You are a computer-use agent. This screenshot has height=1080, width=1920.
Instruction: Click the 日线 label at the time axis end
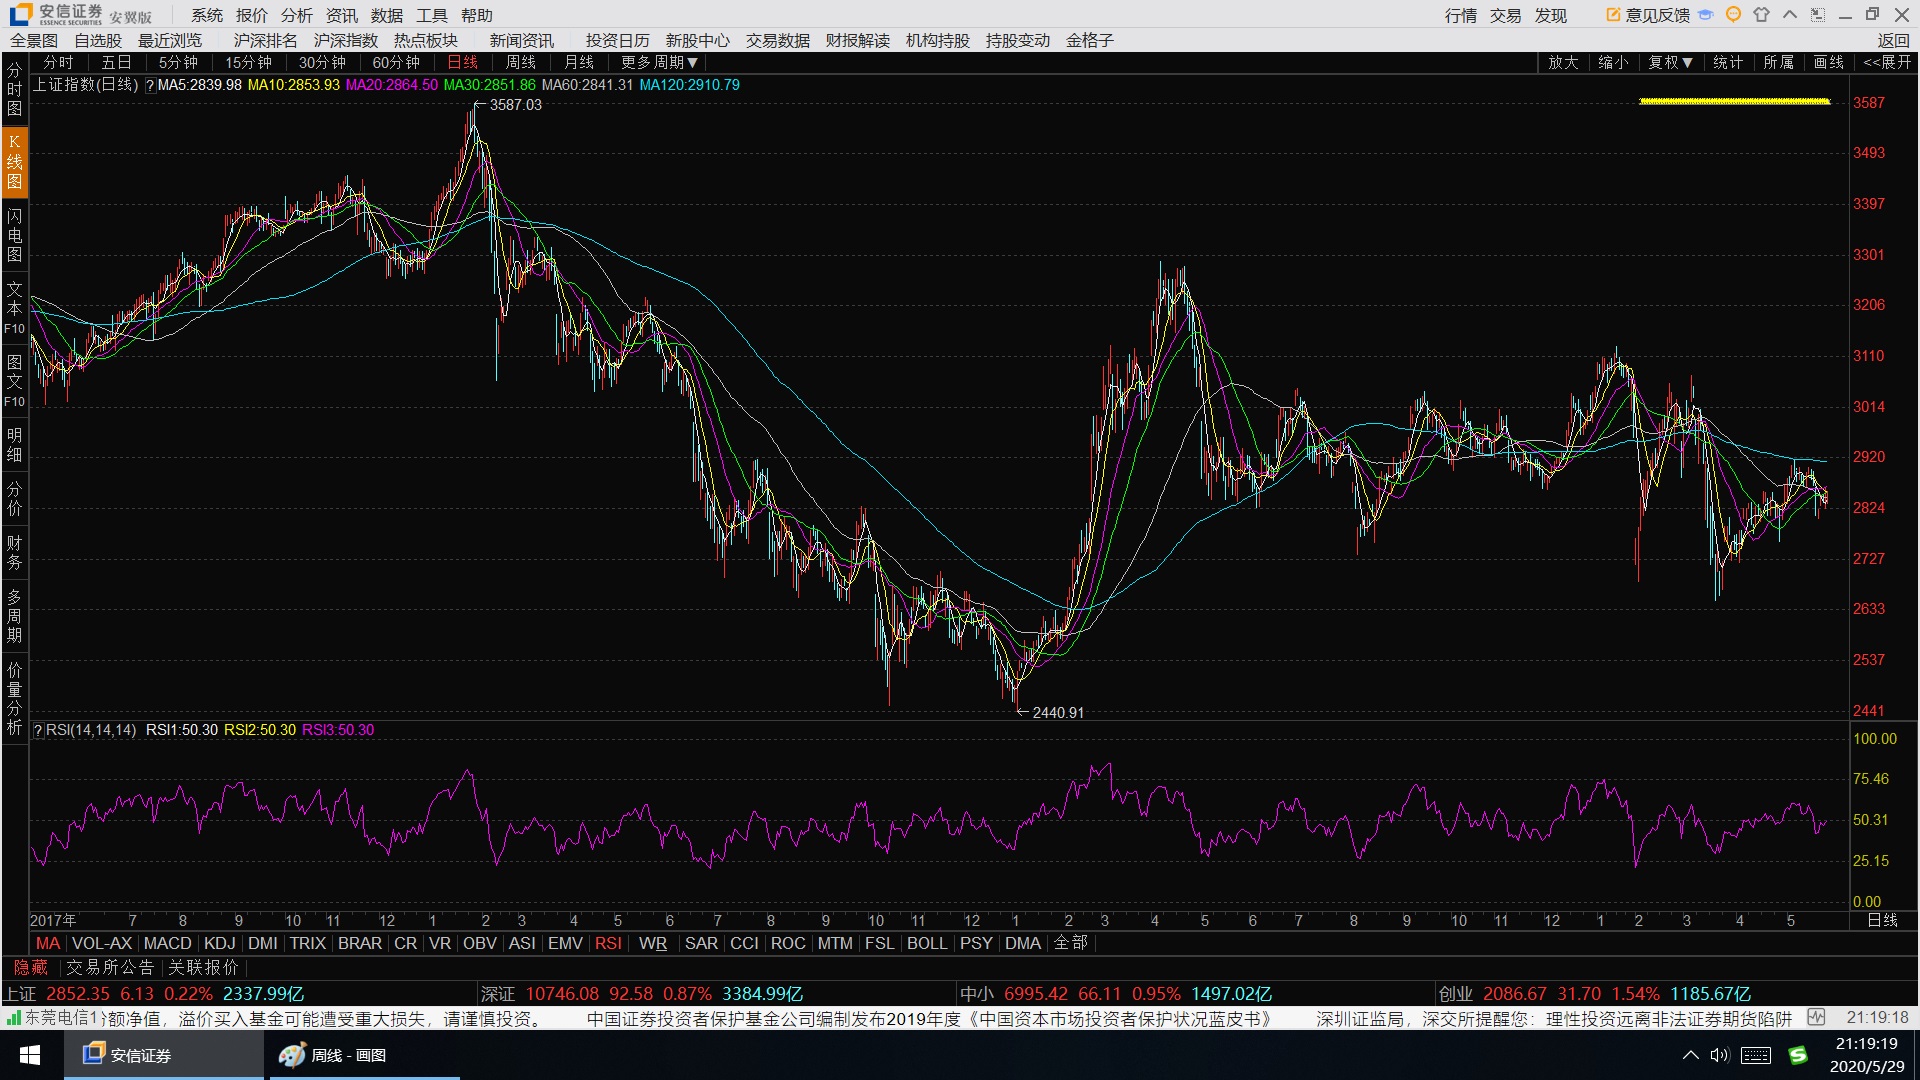coord(1883,920)
